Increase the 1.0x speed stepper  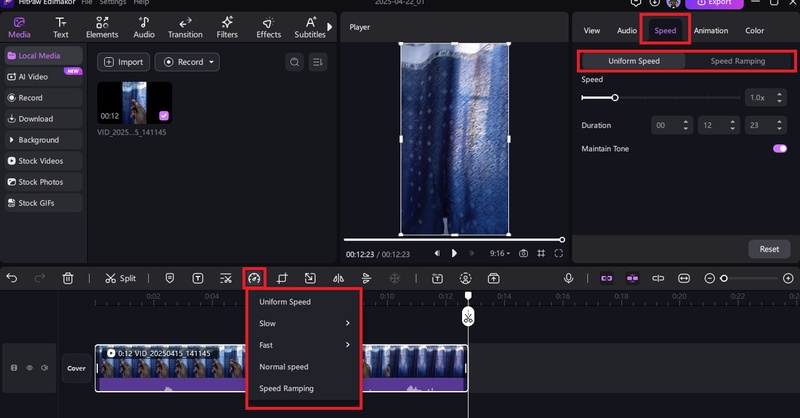pyautogui.click(x=779, y=94)
